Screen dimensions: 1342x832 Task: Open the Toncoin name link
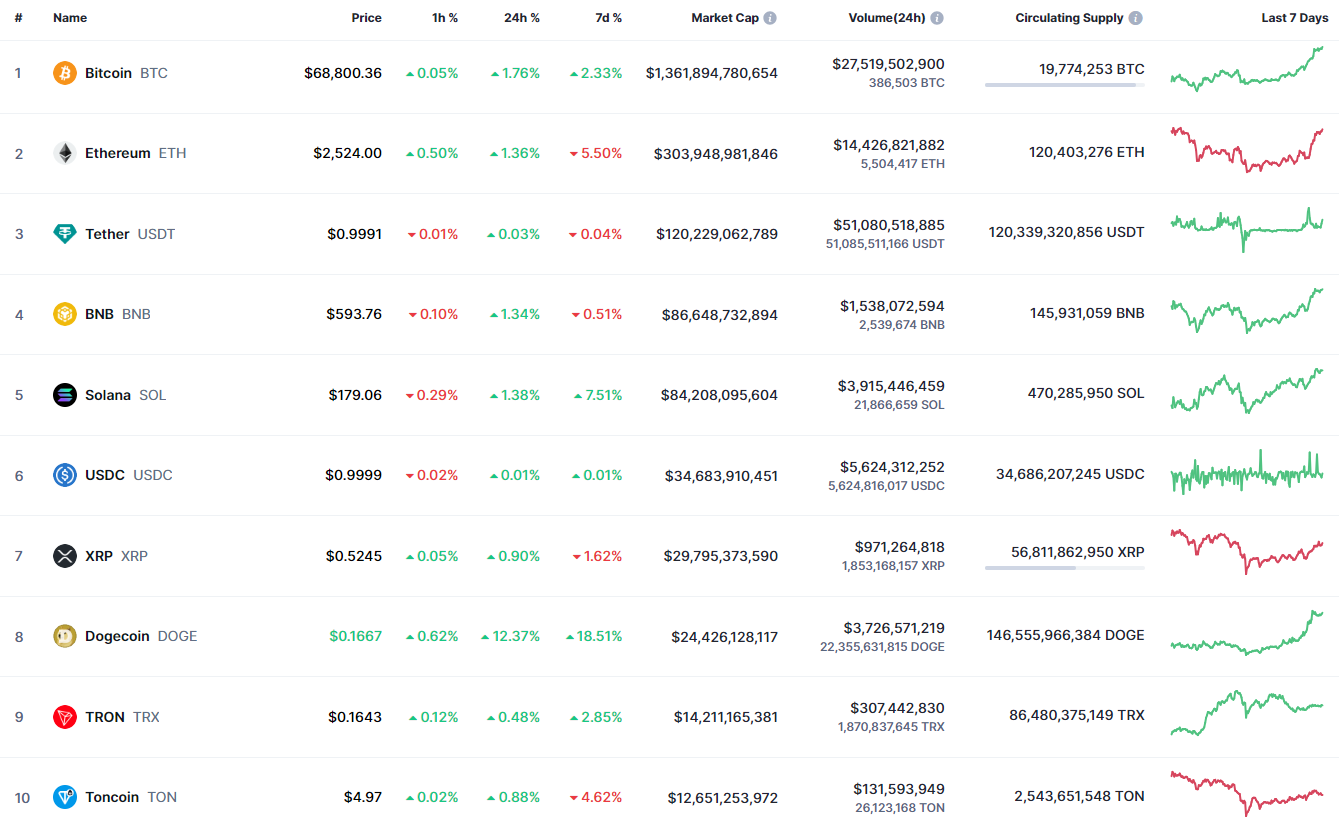tap(112, 797)
